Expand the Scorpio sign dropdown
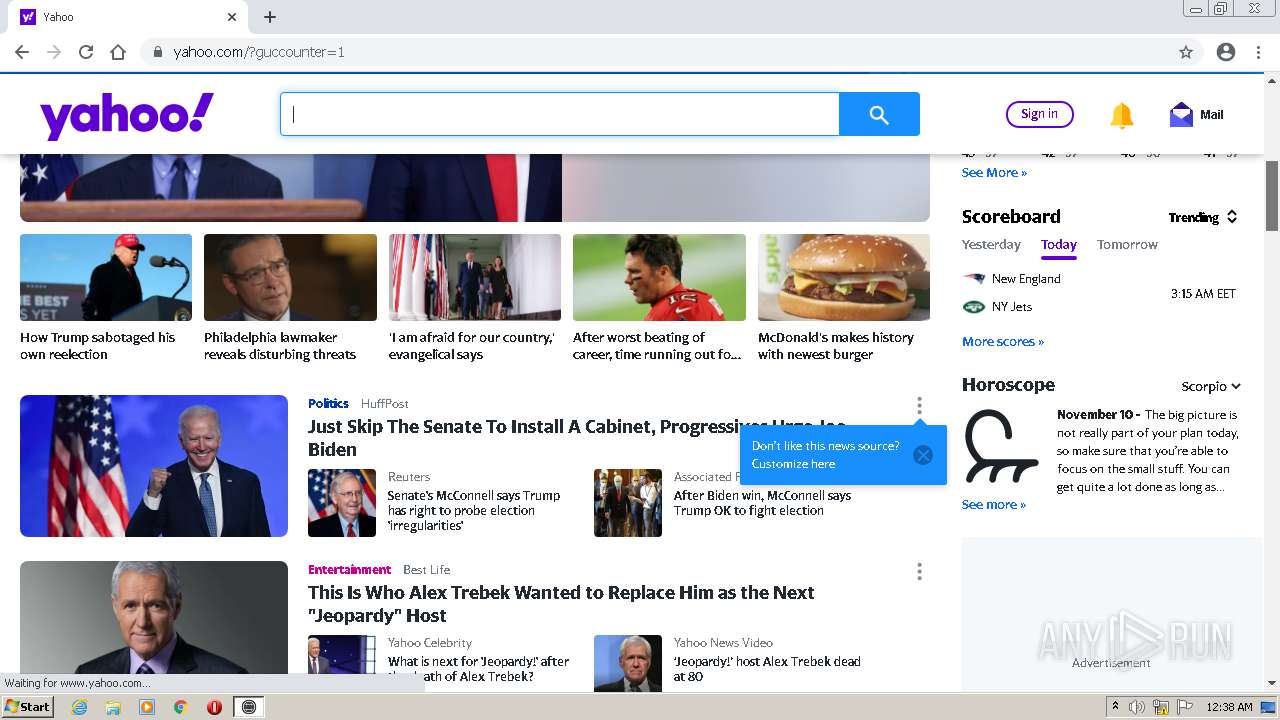The image size is (1280, 720). [x=1211, y=386]
